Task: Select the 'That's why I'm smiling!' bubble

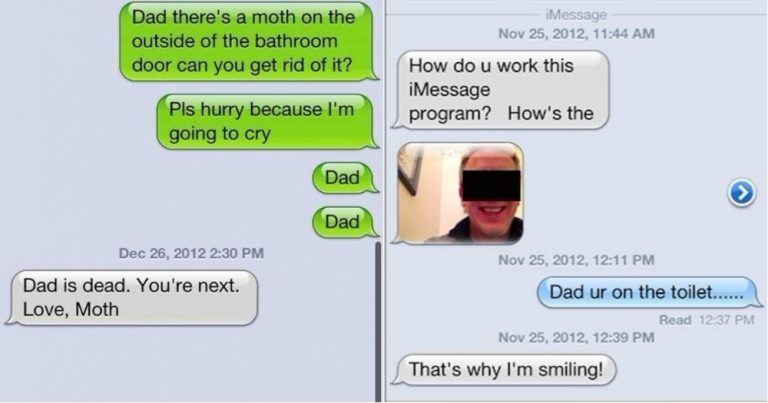Action: (x=504, y=369)
